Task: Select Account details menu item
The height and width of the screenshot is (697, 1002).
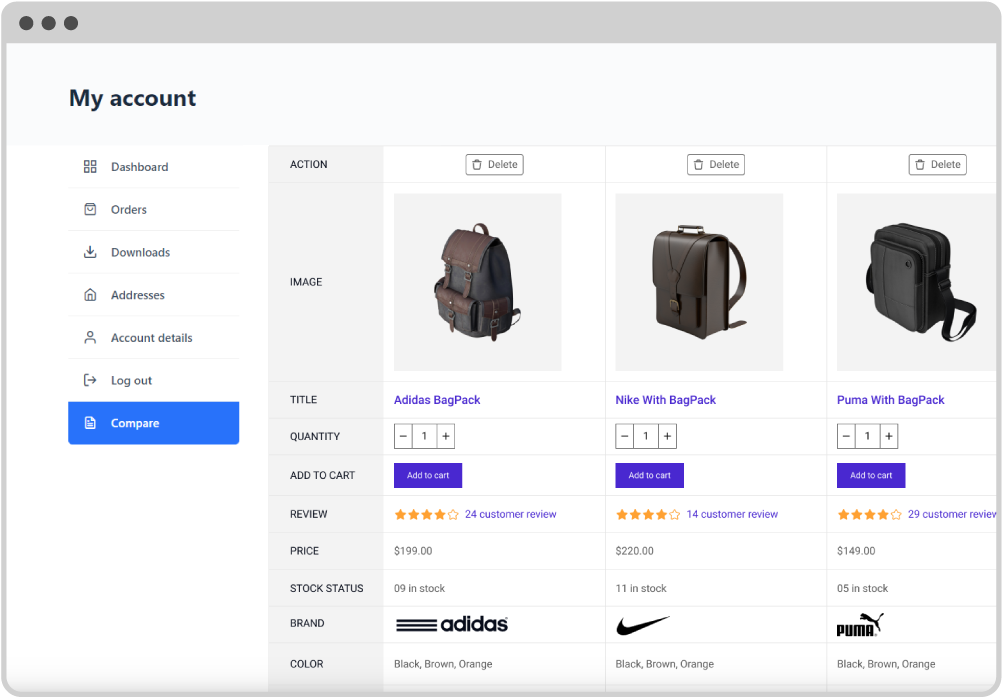Action: tap(153, 338)
